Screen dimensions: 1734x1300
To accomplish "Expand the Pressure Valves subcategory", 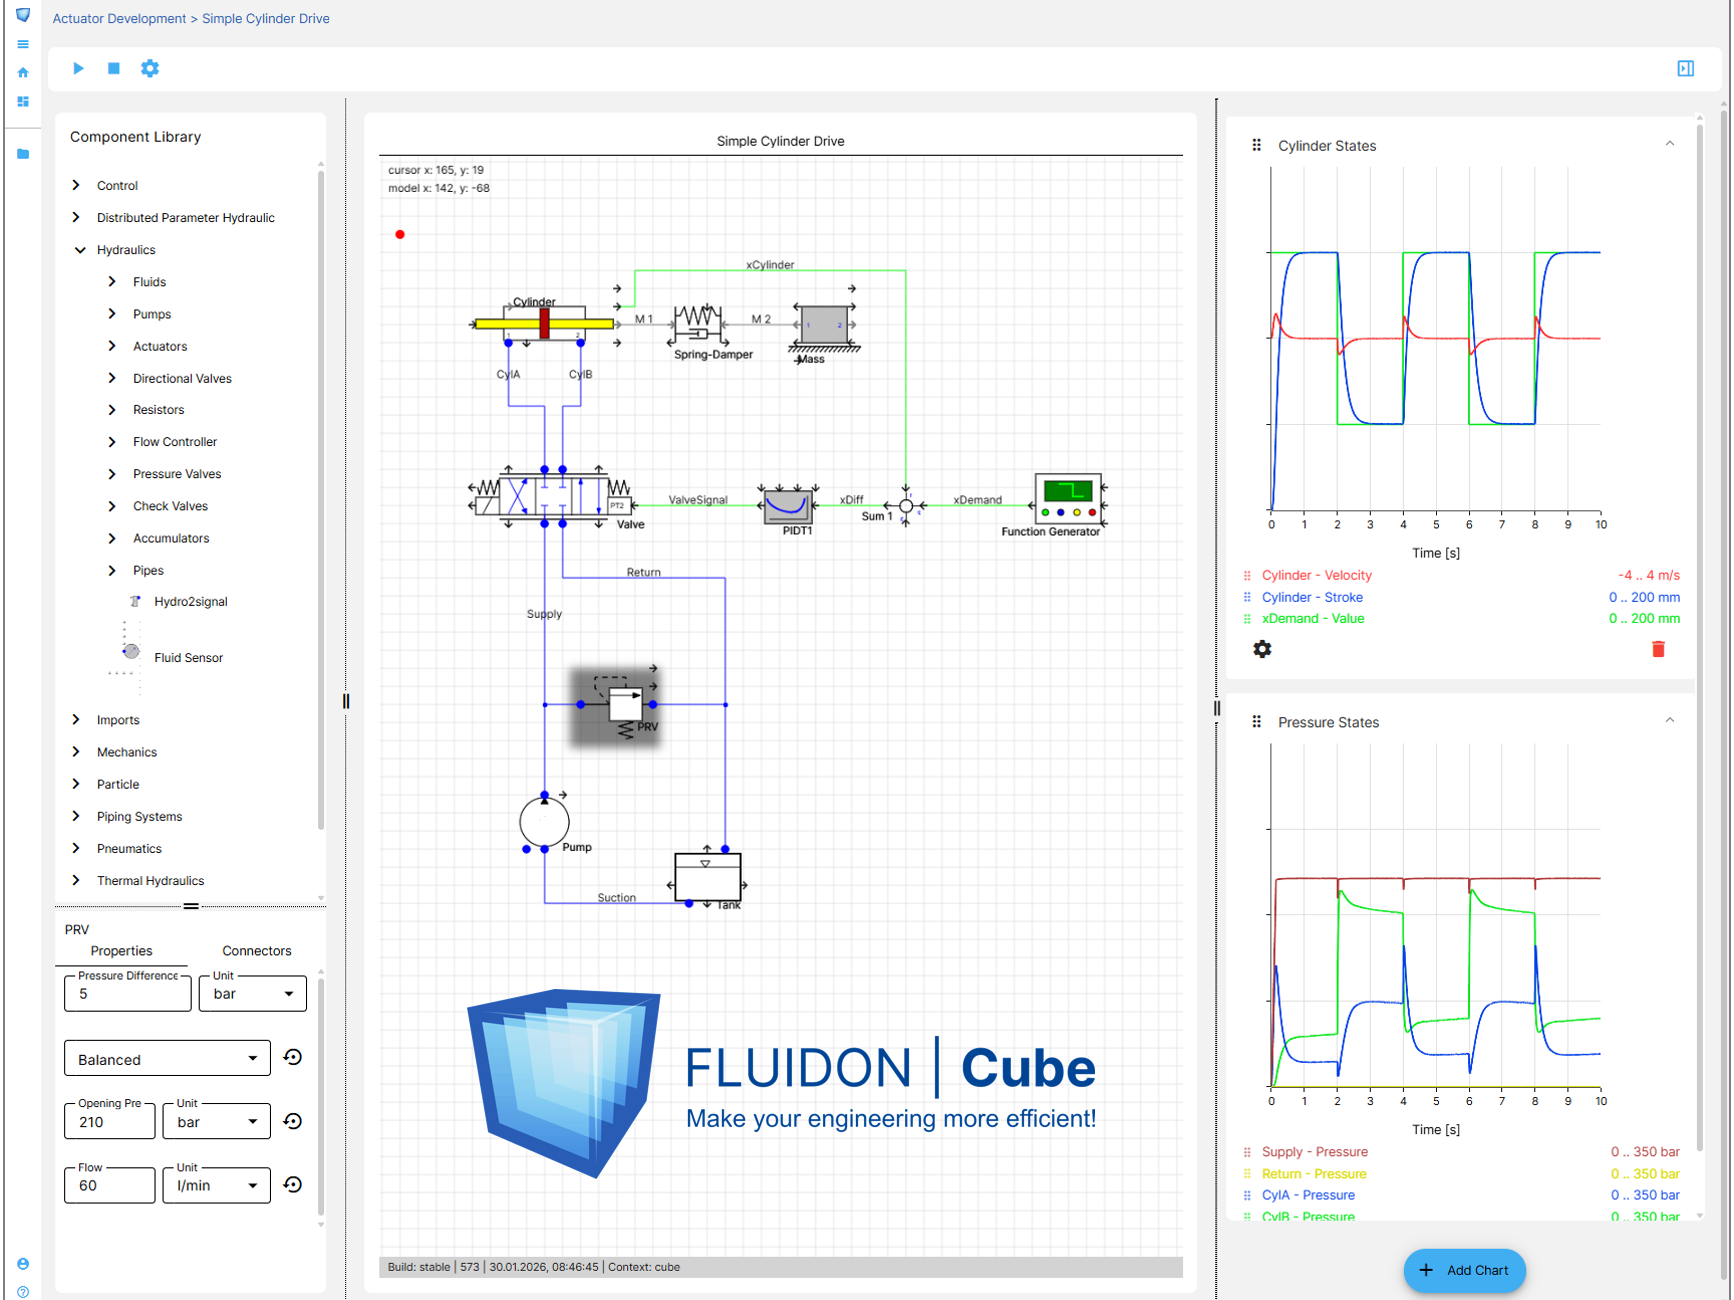I will click(112, 474).
